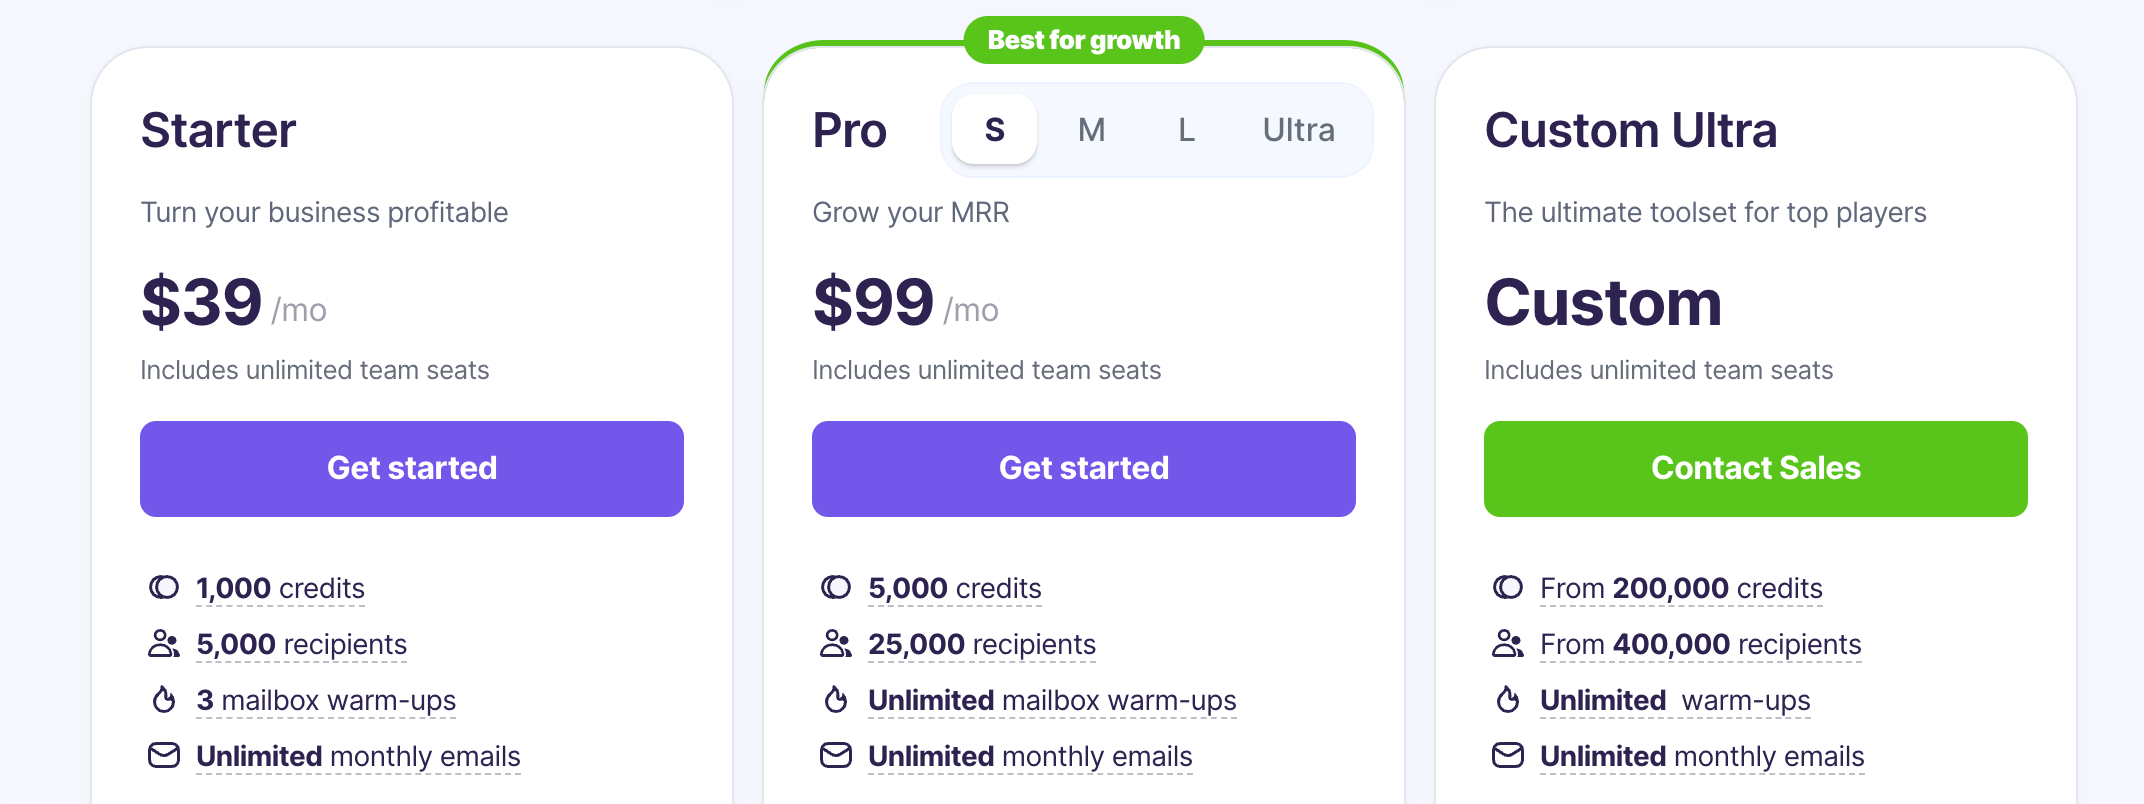Click Get started on the Starter plan

point(411,468)
